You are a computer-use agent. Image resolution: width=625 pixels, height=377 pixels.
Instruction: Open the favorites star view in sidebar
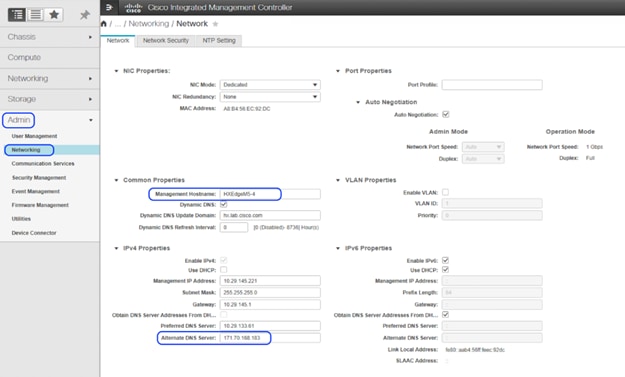(54, 15)
